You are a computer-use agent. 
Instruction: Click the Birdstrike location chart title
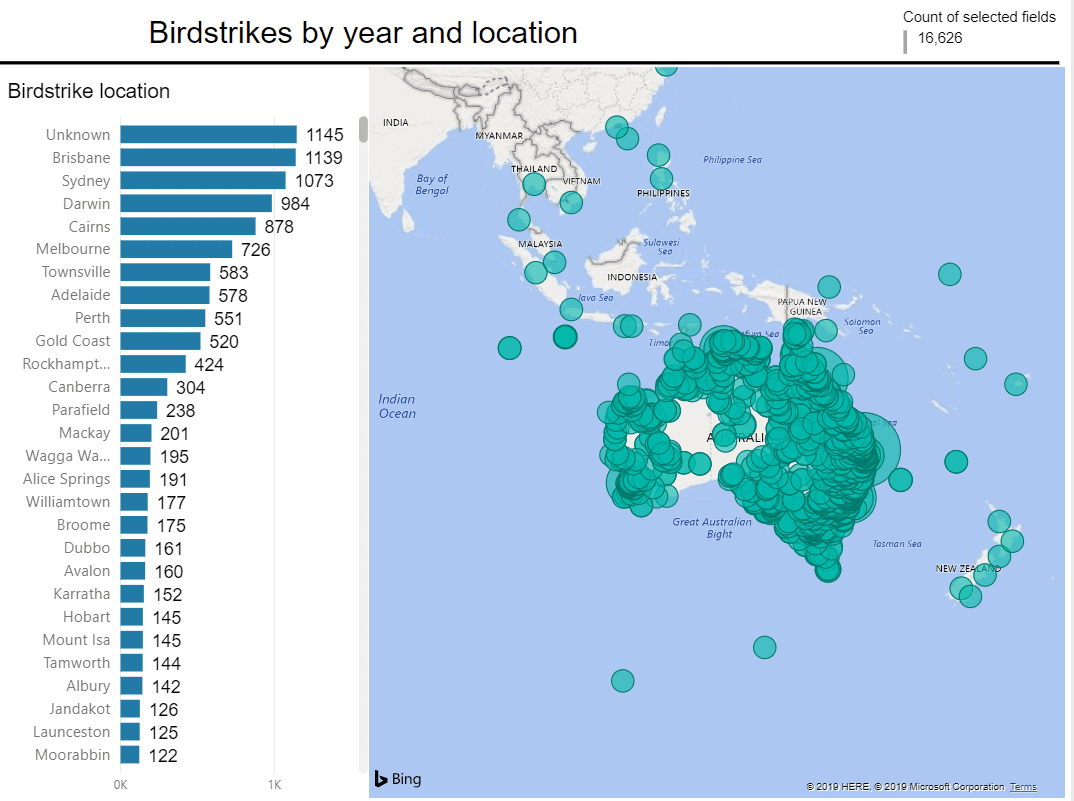[89, 91]
